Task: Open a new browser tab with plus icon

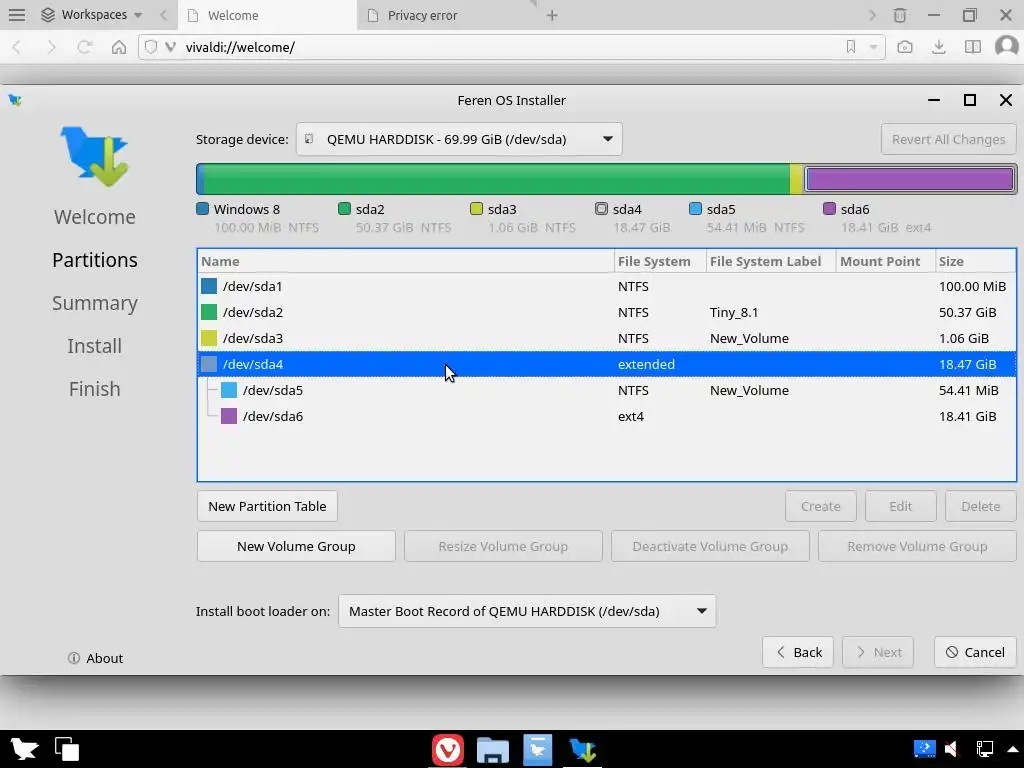Action: pyautogui.click(x=552, y=15)
